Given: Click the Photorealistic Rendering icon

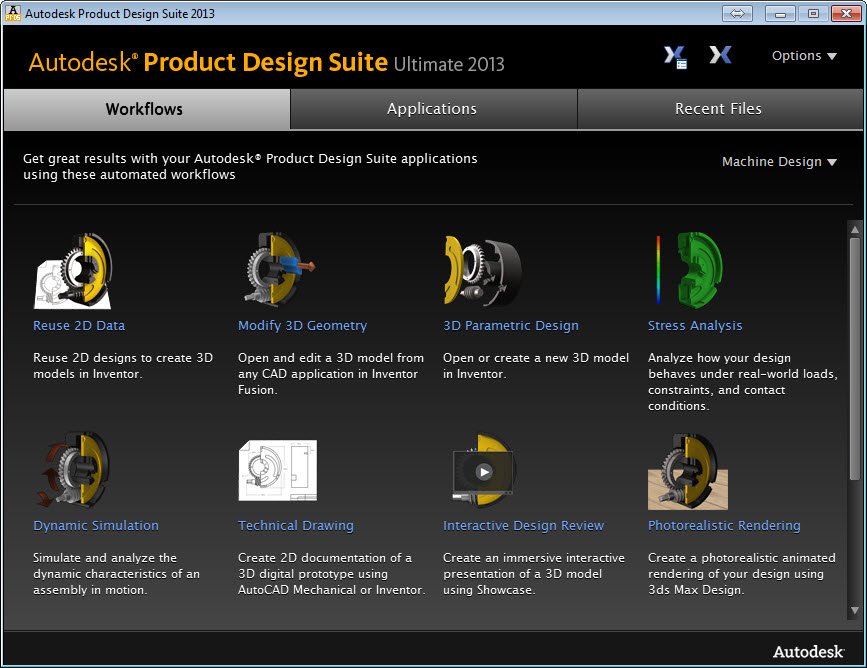Looking at the screenshot, I should [688, 472].
